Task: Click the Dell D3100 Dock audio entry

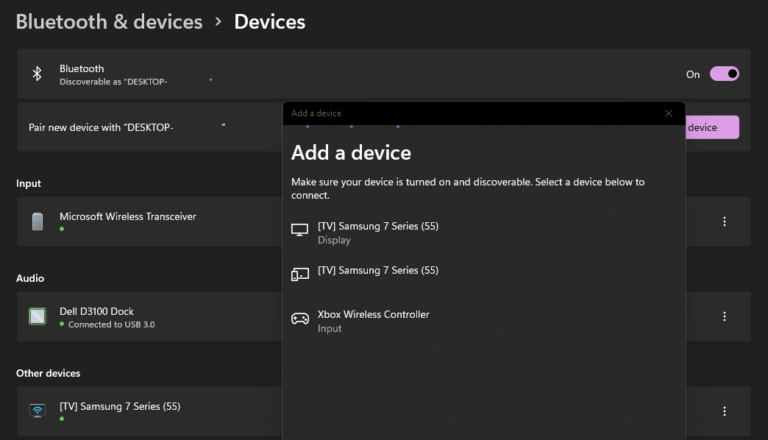Action: [149, 317]
